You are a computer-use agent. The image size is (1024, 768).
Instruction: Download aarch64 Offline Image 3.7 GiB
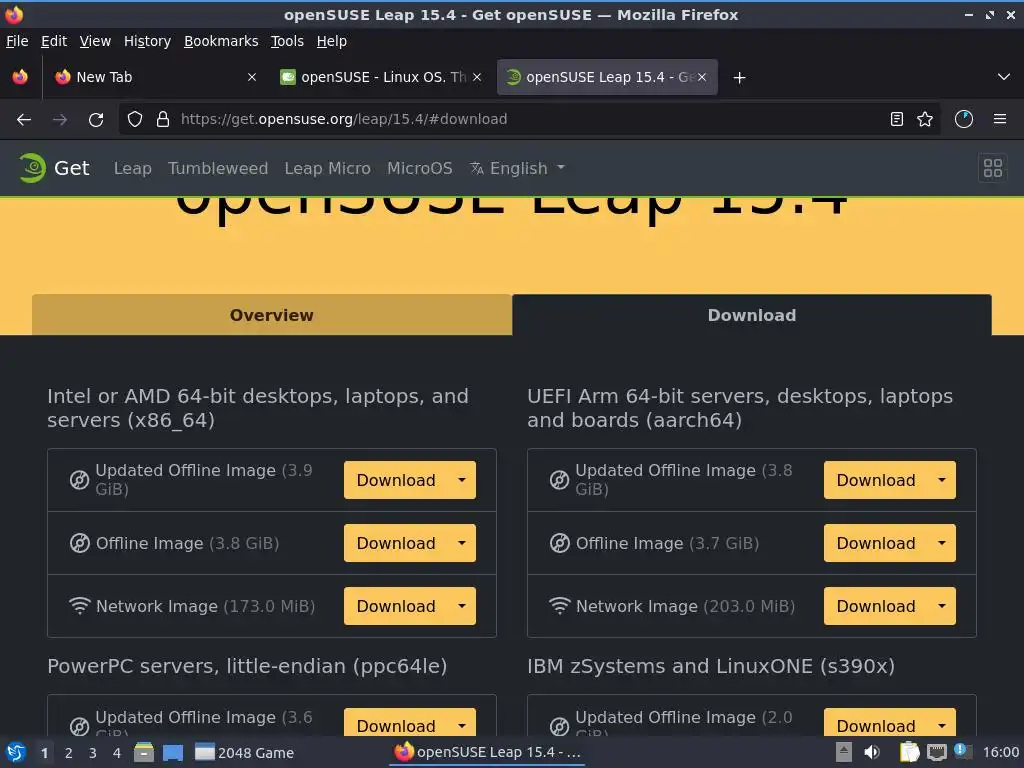[x=876, y=543]
